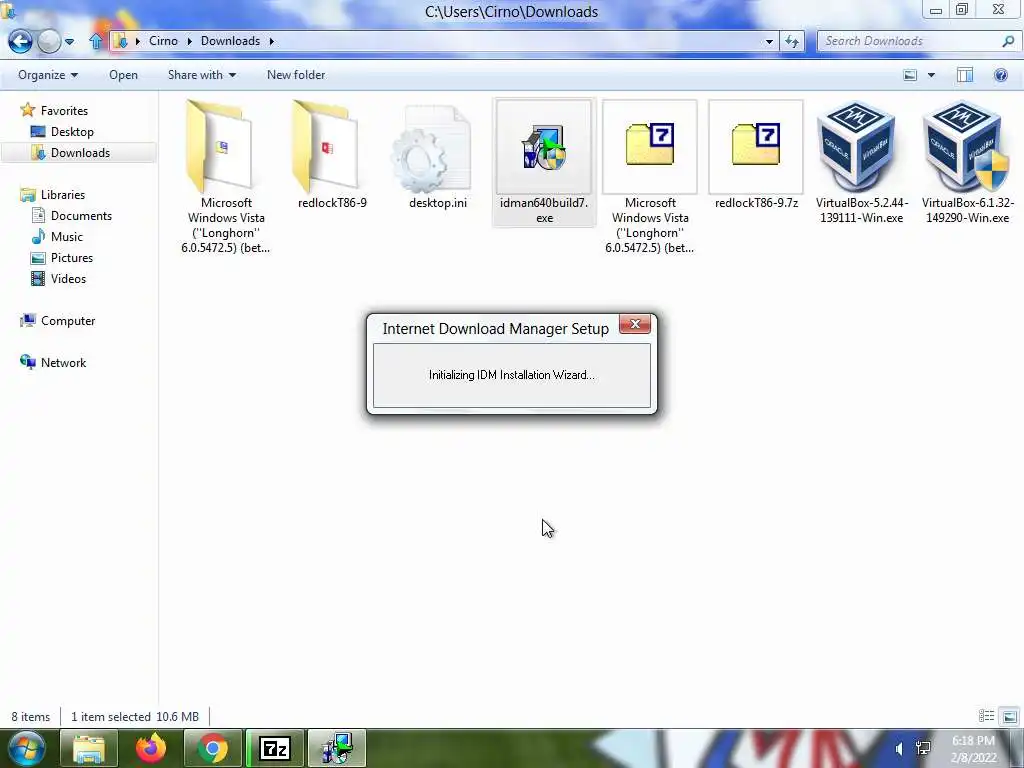1024x768 pixels.
Task: Open the view options dropdown arrow
Action: pyautogui.click(x=931, y=75)
